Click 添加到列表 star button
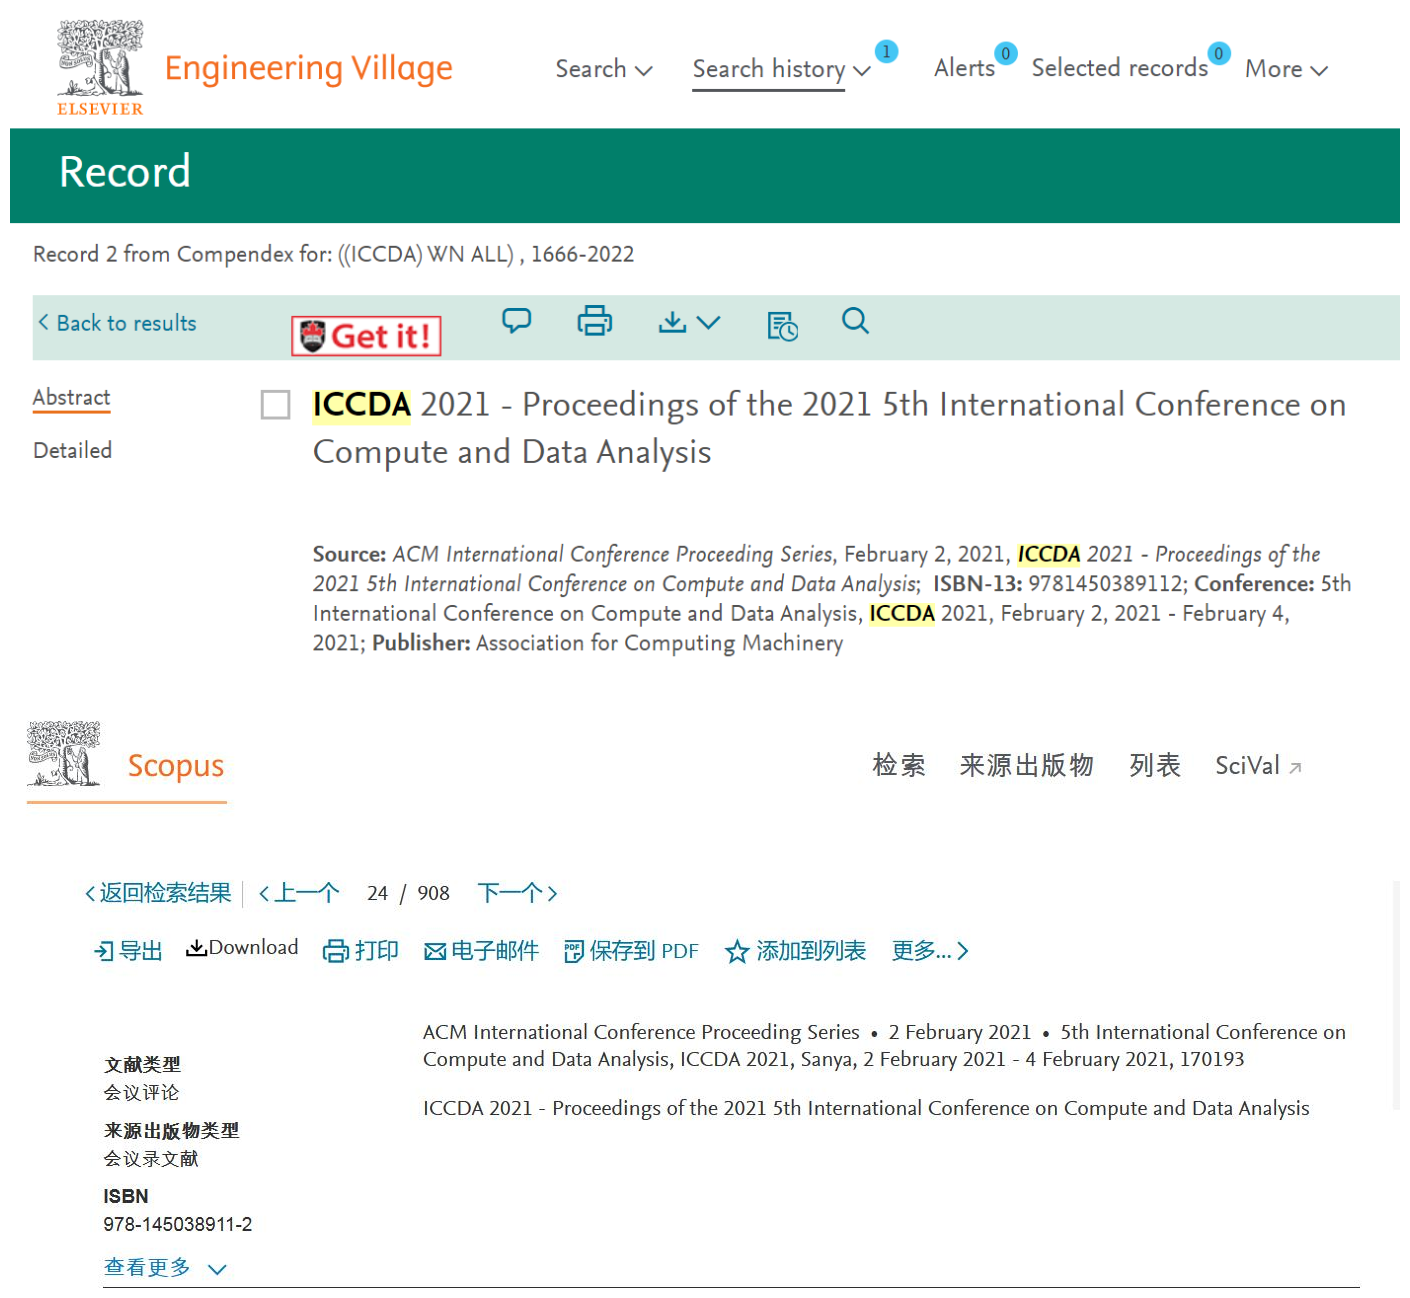The width and height of the screenshot is (1410, 1298). click(795, 951)
